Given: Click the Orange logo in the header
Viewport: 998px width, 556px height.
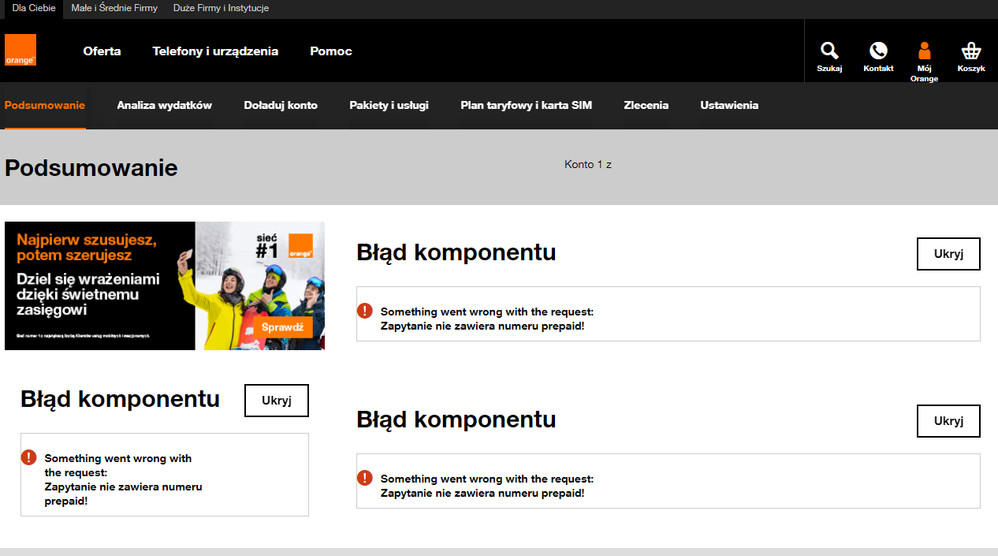Looking at the screenshot, I should pyautogui.click(x=20, y=51).
